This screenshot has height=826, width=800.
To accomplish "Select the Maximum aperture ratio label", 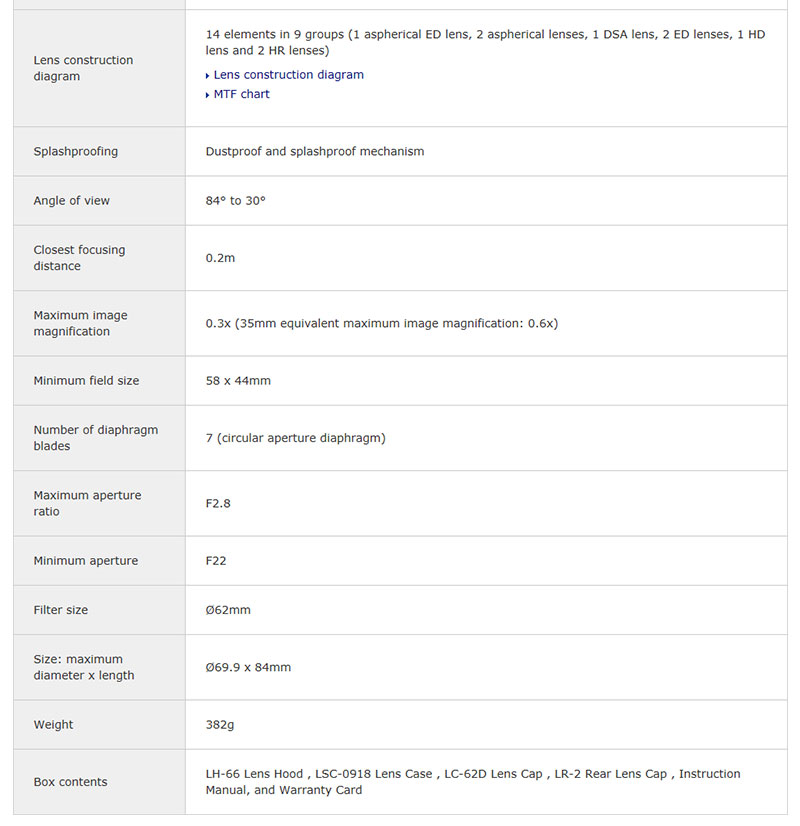I will tap(88, 503).
